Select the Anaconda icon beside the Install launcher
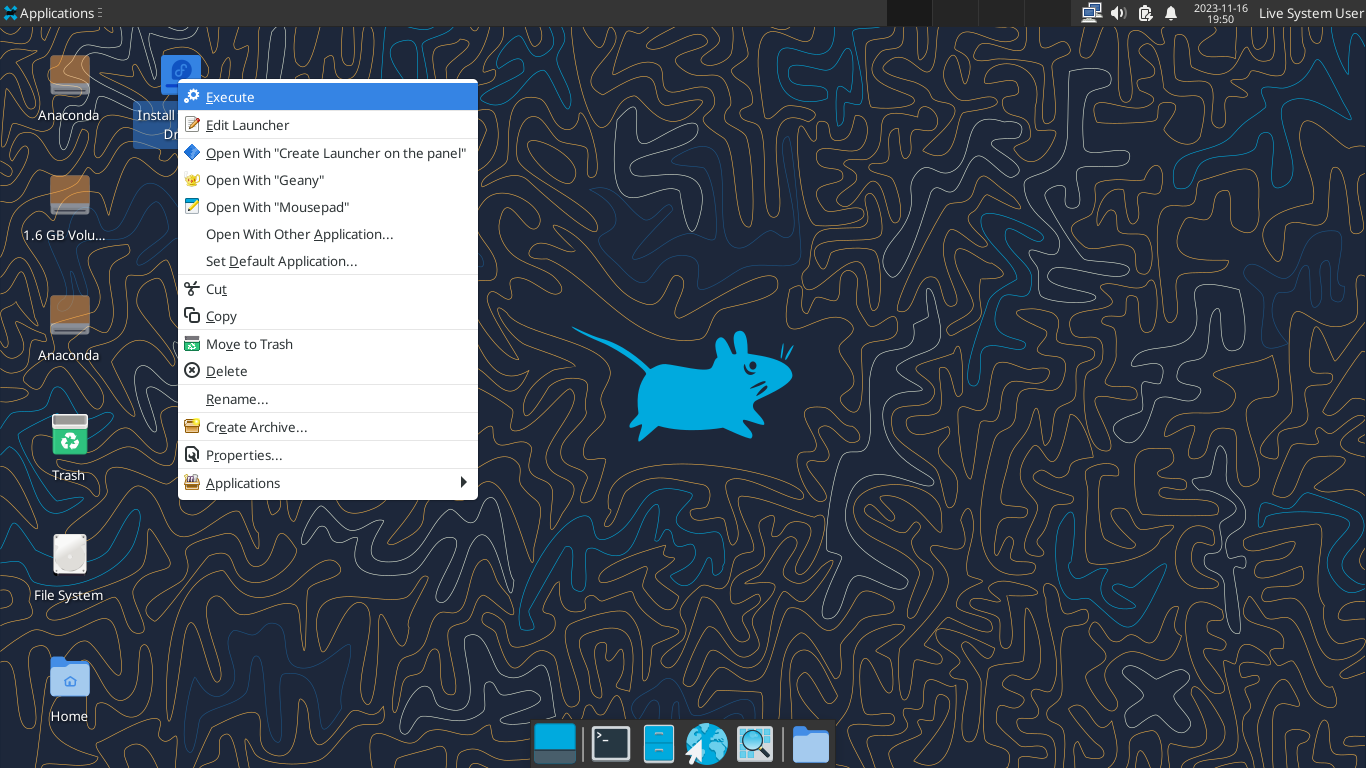Viewport: 1366px width, 768px height. click(x=69, y=89)
